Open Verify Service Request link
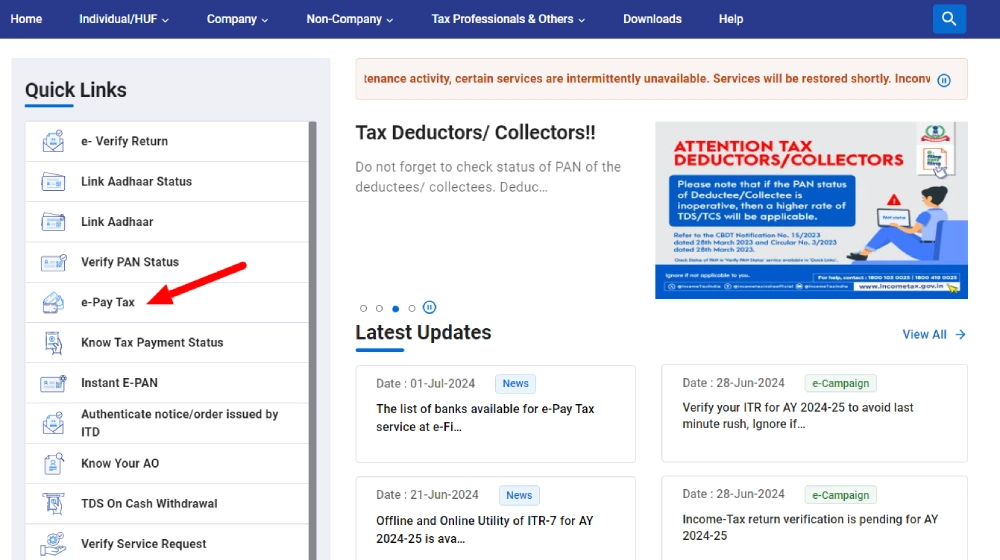Viewport: 1000px width, 560px height. coord(167,543)
